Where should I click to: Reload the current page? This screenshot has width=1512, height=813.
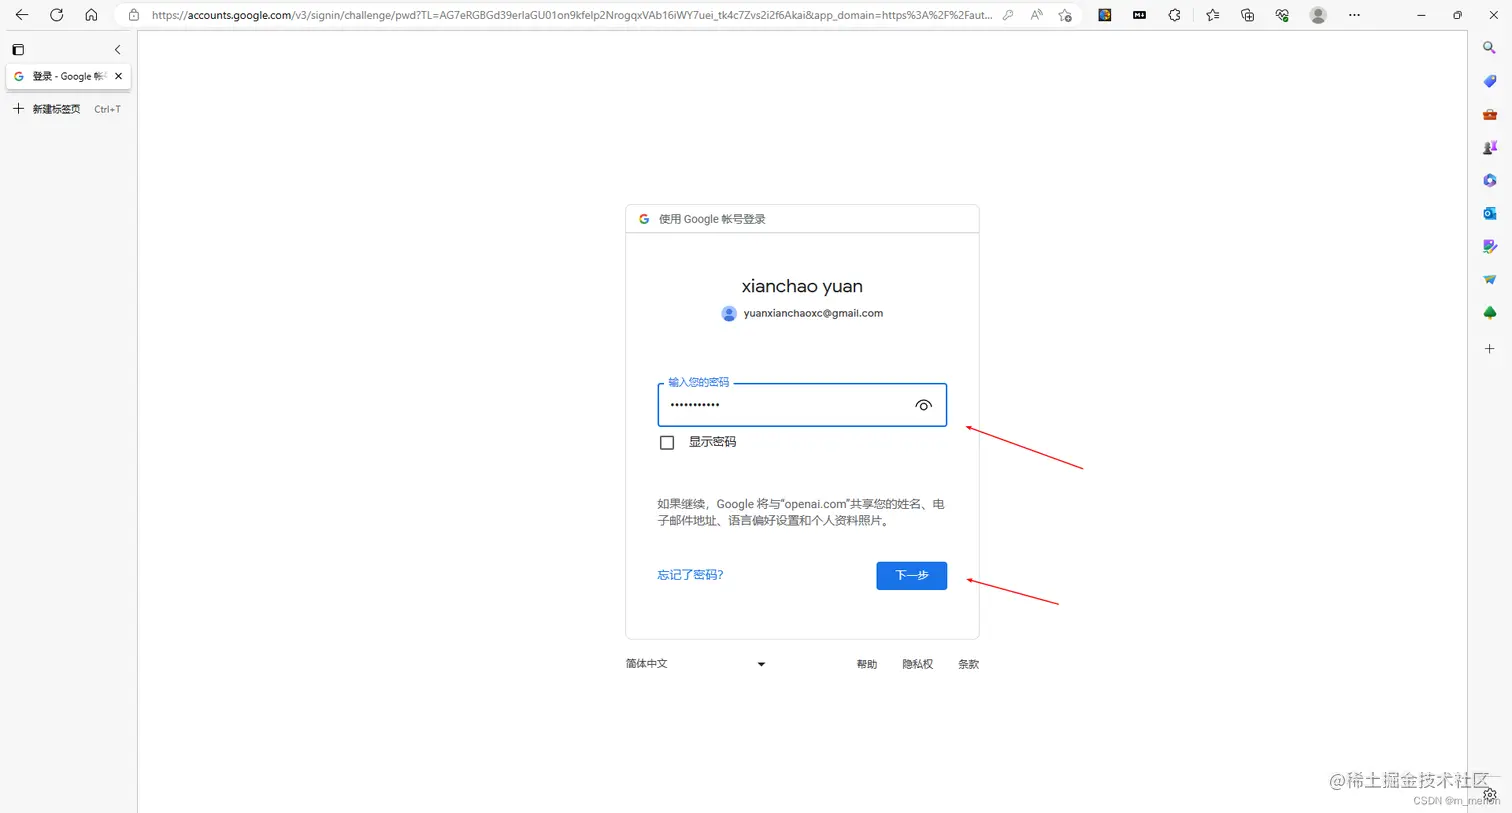click(57, 15)
